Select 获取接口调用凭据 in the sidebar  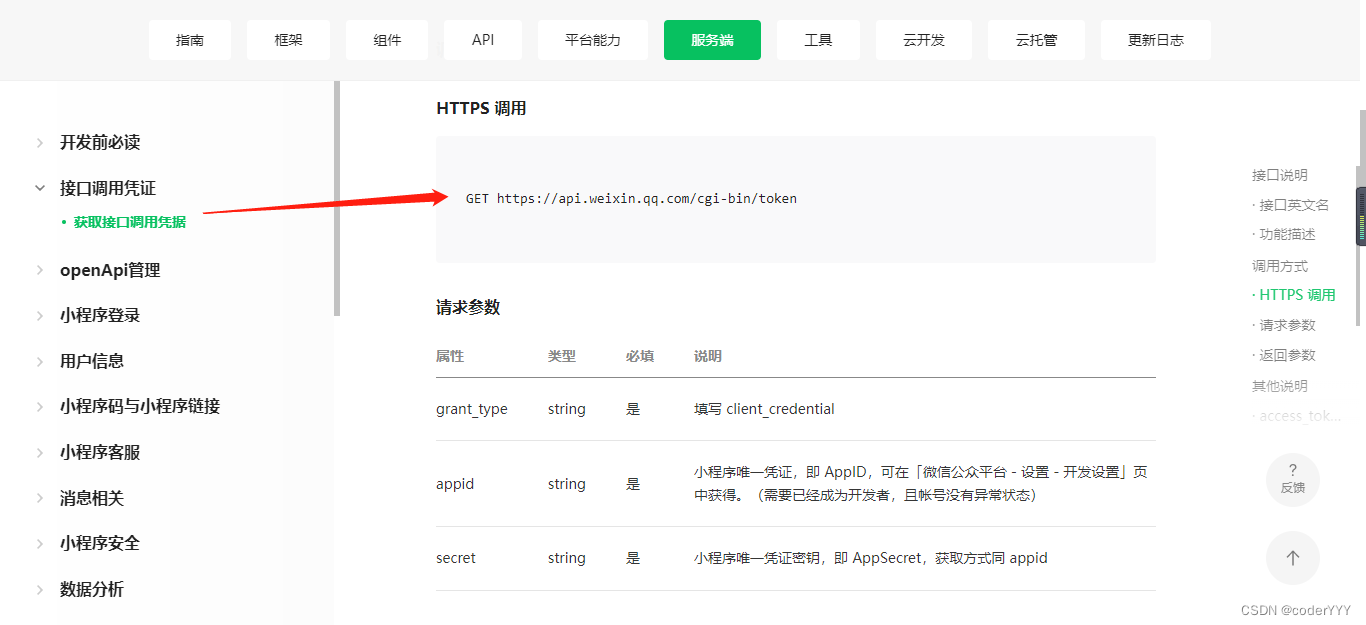point(130,222)
